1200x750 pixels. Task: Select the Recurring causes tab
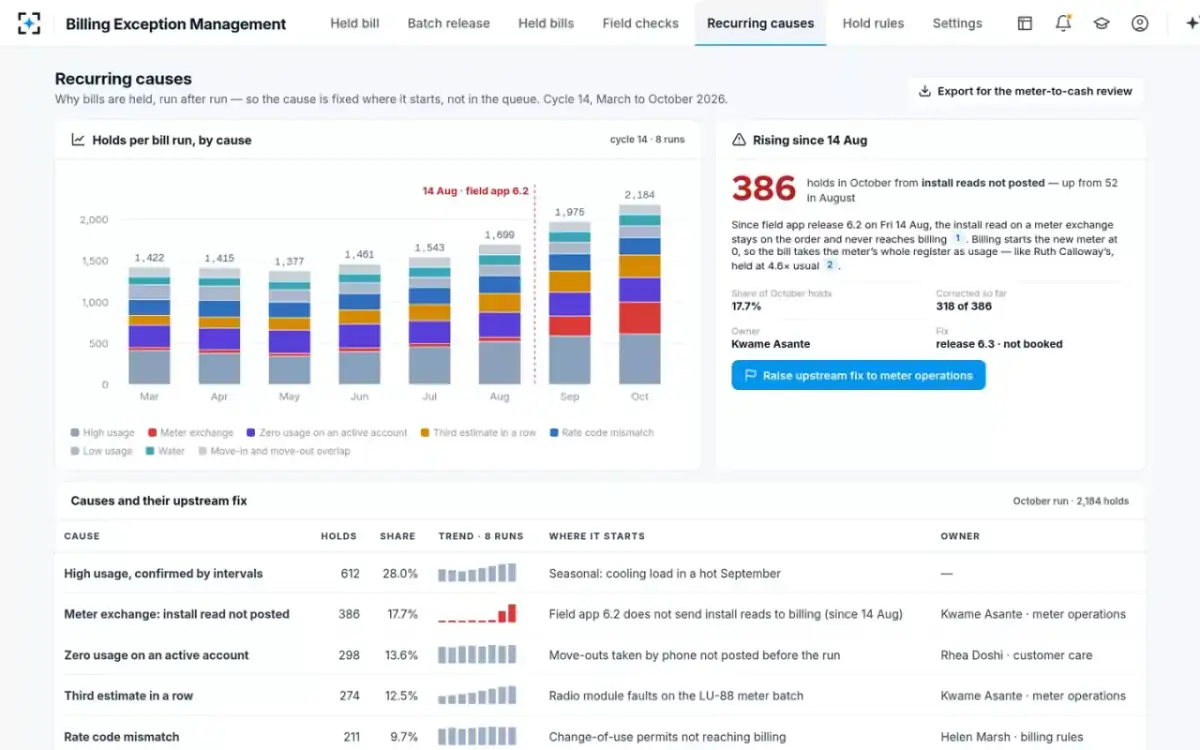(x=760, y=23)
